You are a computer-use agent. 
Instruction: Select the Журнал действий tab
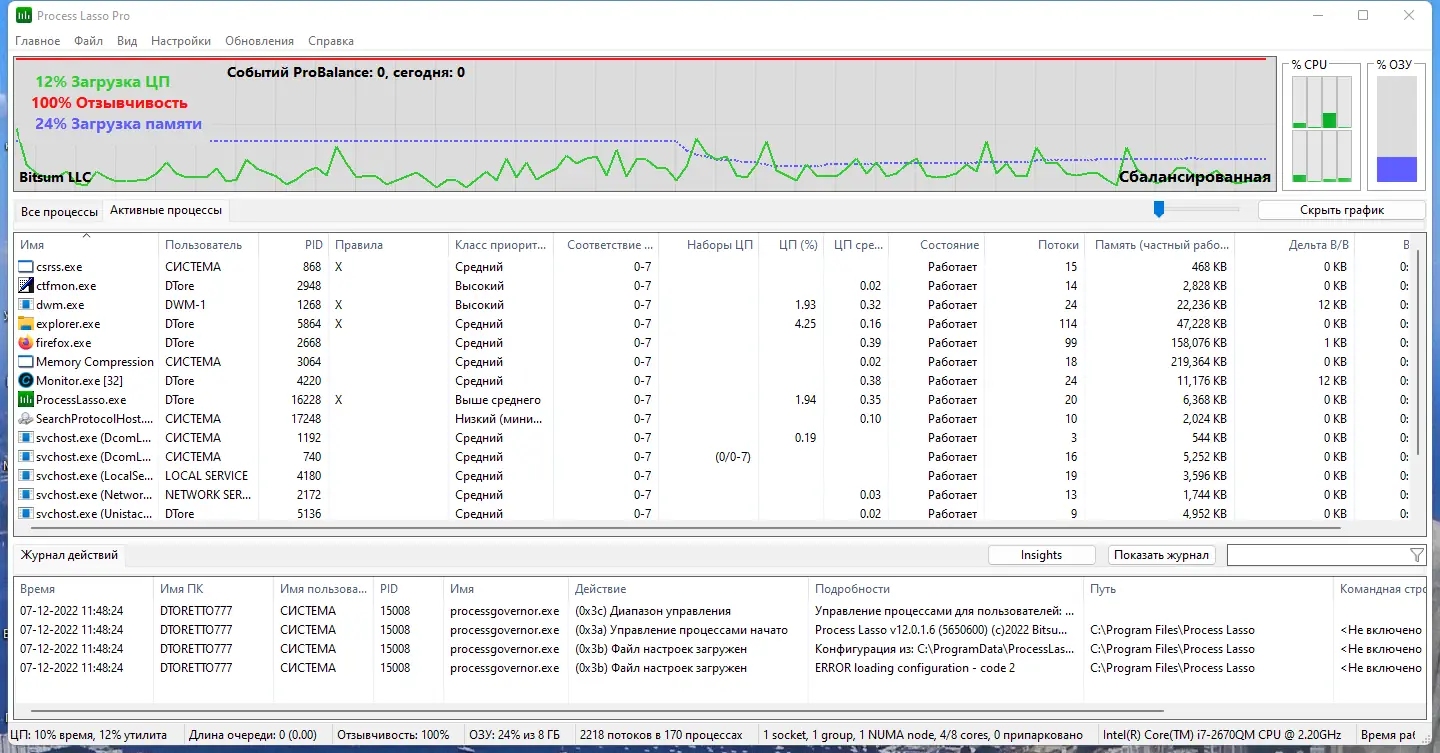coord(70,555)
